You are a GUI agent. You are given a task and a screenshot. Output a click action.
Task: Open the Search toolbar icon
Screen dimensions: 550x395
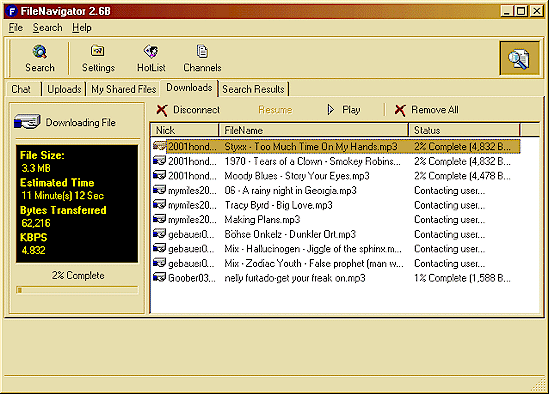pos(40,52)
